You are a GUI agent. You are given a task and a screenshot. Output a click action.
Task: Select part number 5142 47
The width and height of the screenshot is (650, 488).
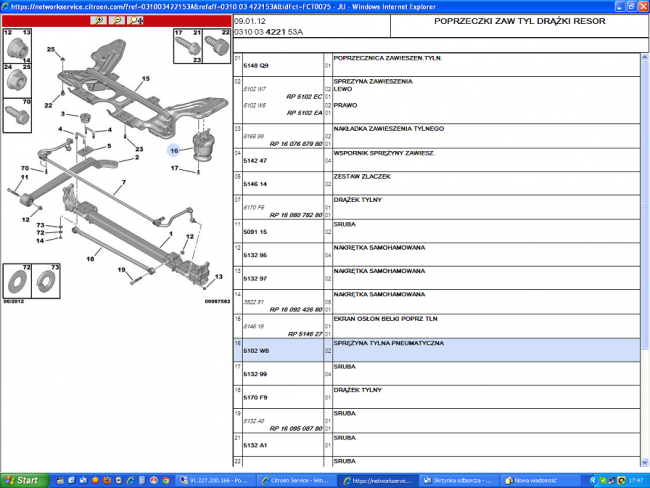click(255, 160)
